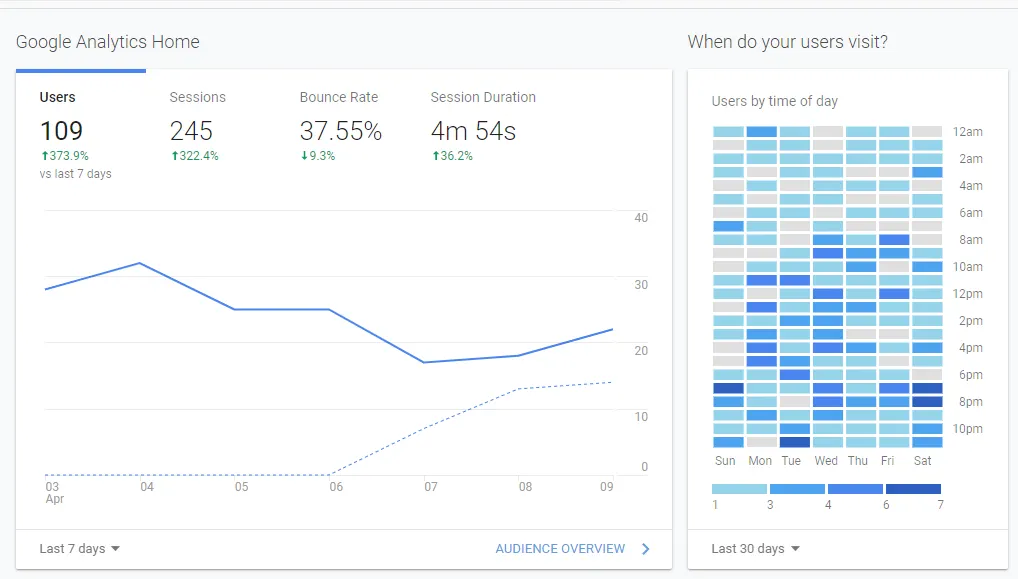Click the Sun column label in heatmap
Viewport: 1018px width, 579px height.
725,461
